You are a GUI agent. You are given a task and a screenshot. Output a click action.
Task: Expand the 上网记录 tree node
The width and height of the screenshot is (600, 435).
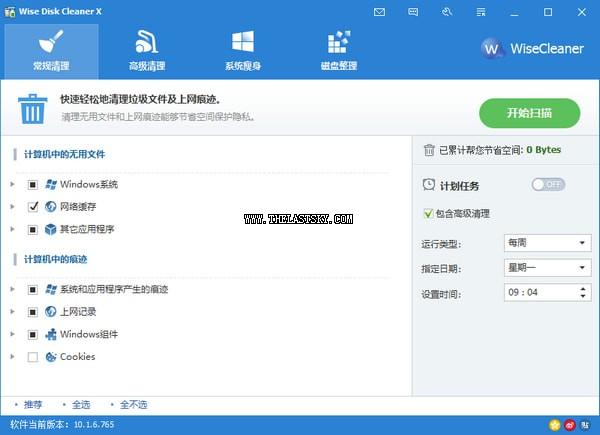tap(12, 312)
